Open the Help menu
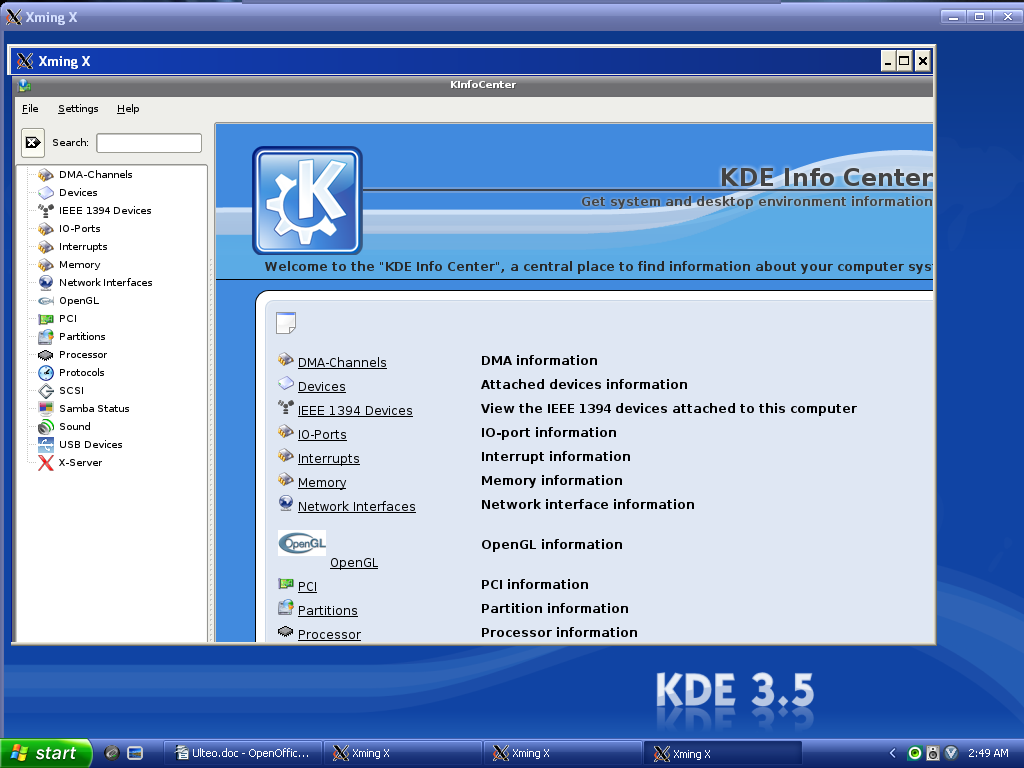Screen dimensions: 1024x768 click(128, 108)
